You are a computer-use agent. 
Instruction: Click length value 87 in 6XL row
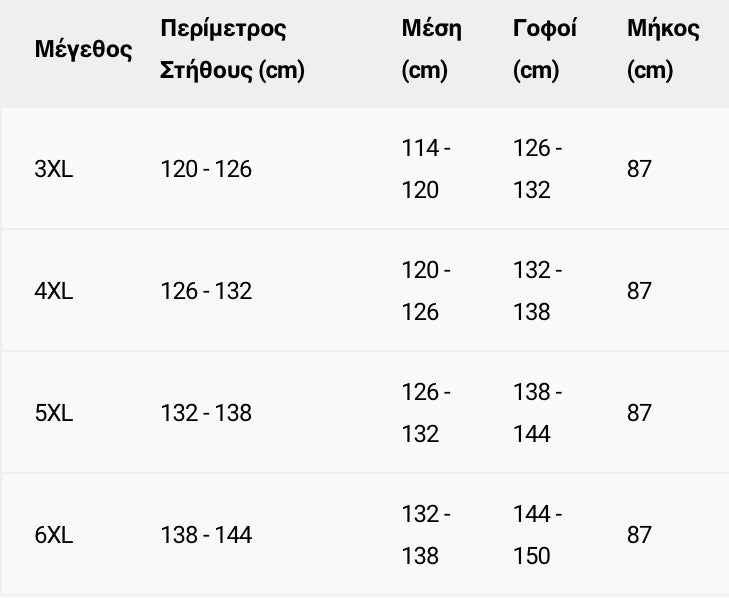click(639, 535)
